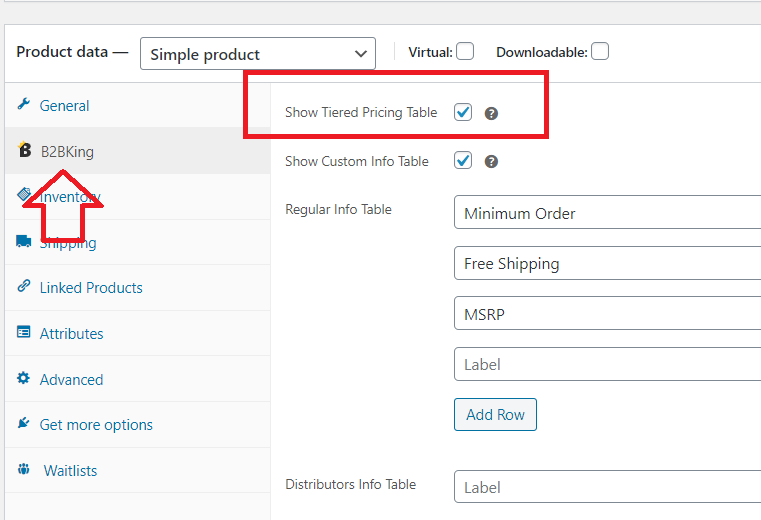Toggle Show Custom Info Table checkbox
Viewport: 761px width, 520px height.
point(463,160)
